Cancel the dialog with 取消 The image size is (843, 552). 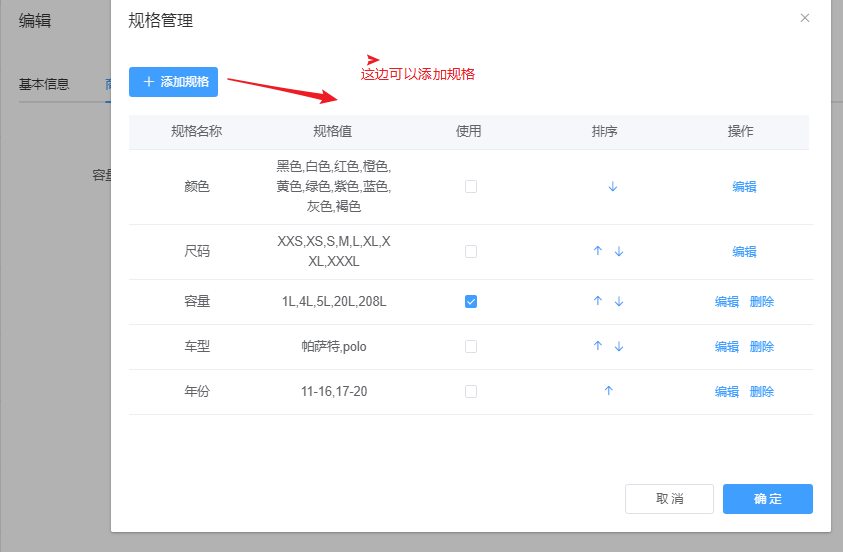pos(669,499)
